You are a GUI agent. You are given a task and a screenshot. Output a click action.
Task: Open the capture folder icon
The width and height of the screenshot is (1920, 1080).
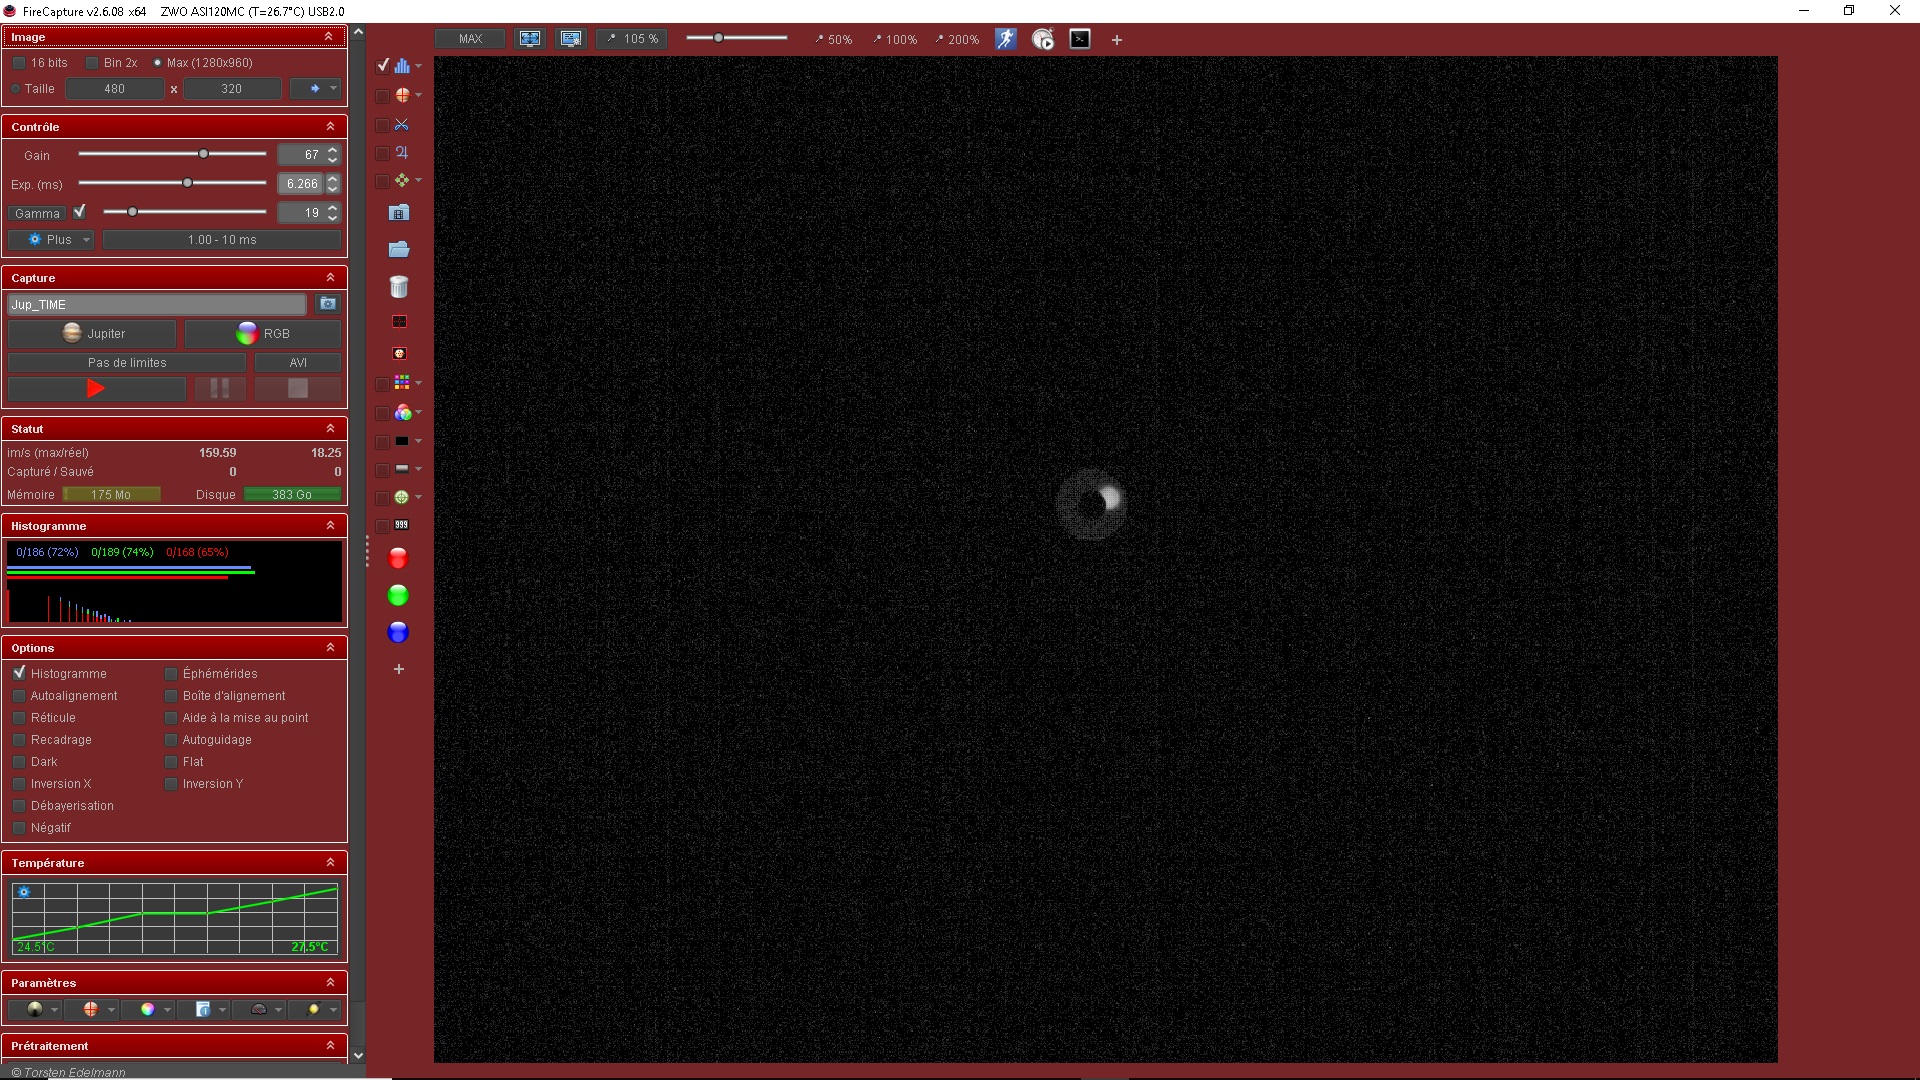click(x=398, y=249)
